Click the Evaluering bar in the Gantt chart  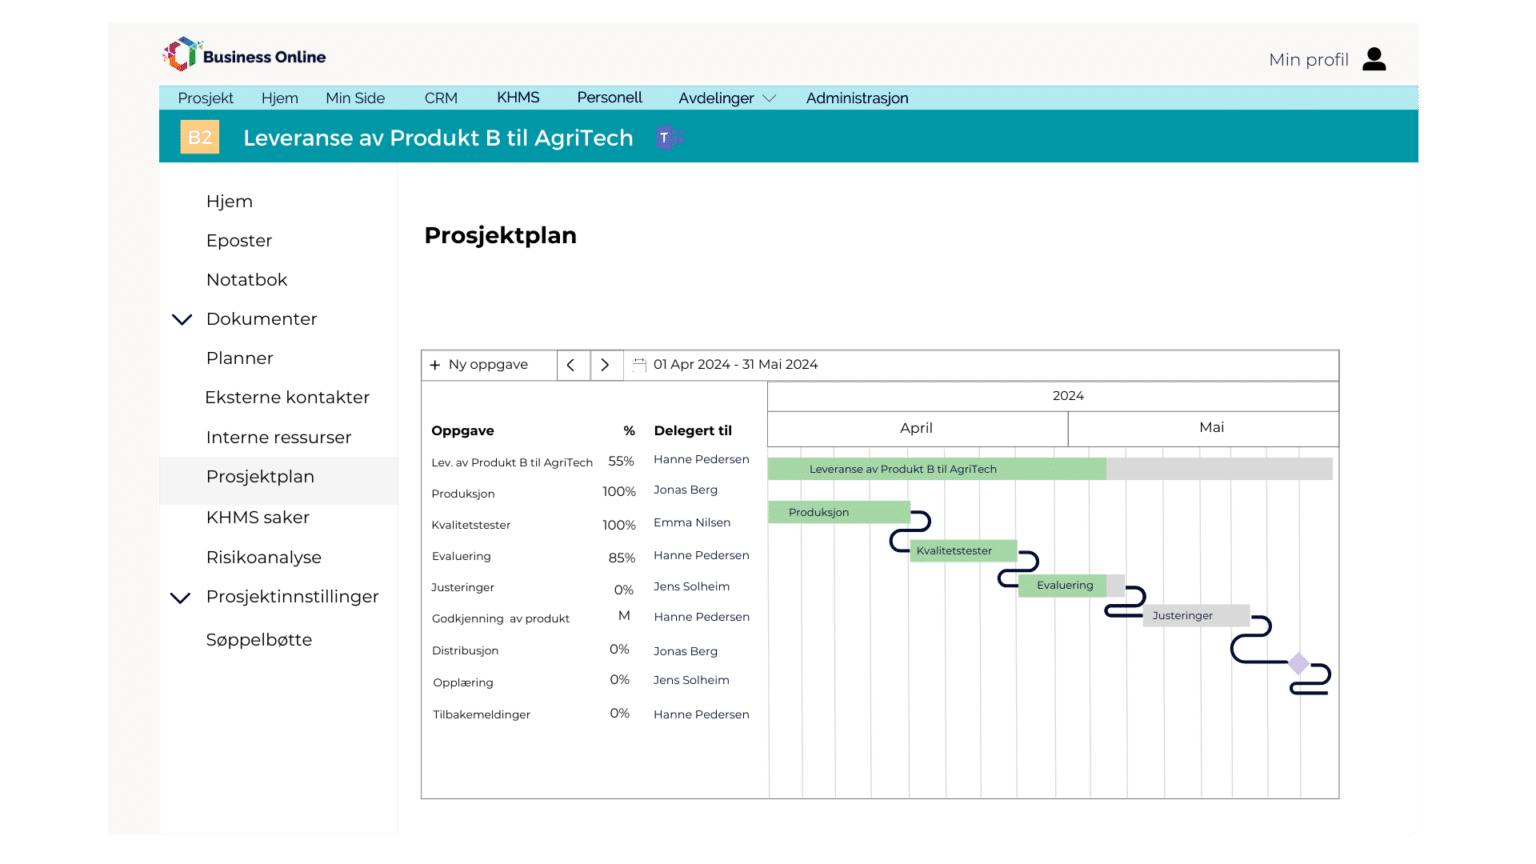click(x=1065, y=586)
